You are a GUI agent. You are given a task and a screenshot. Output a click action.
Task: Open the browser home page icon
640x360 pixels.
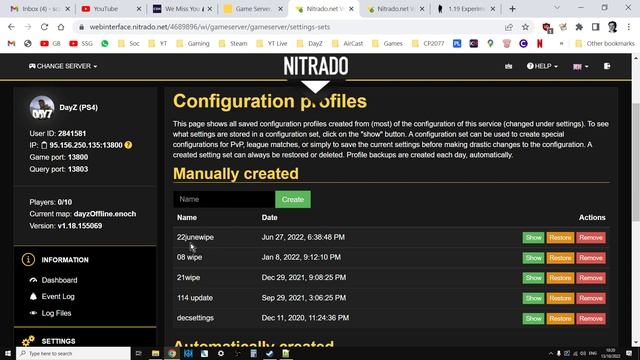[61, 27]
